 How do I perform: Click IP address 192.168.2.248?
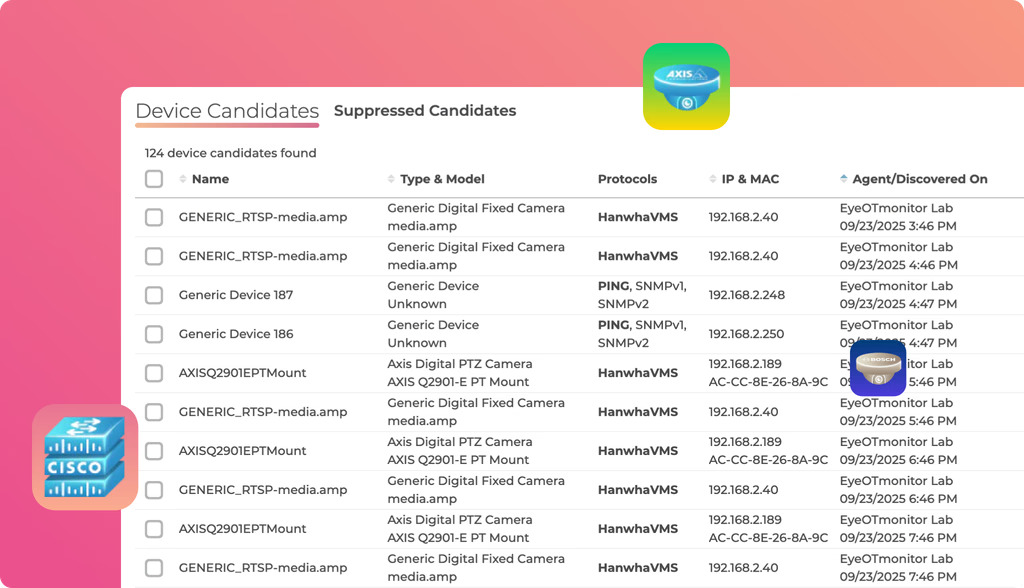746,295
